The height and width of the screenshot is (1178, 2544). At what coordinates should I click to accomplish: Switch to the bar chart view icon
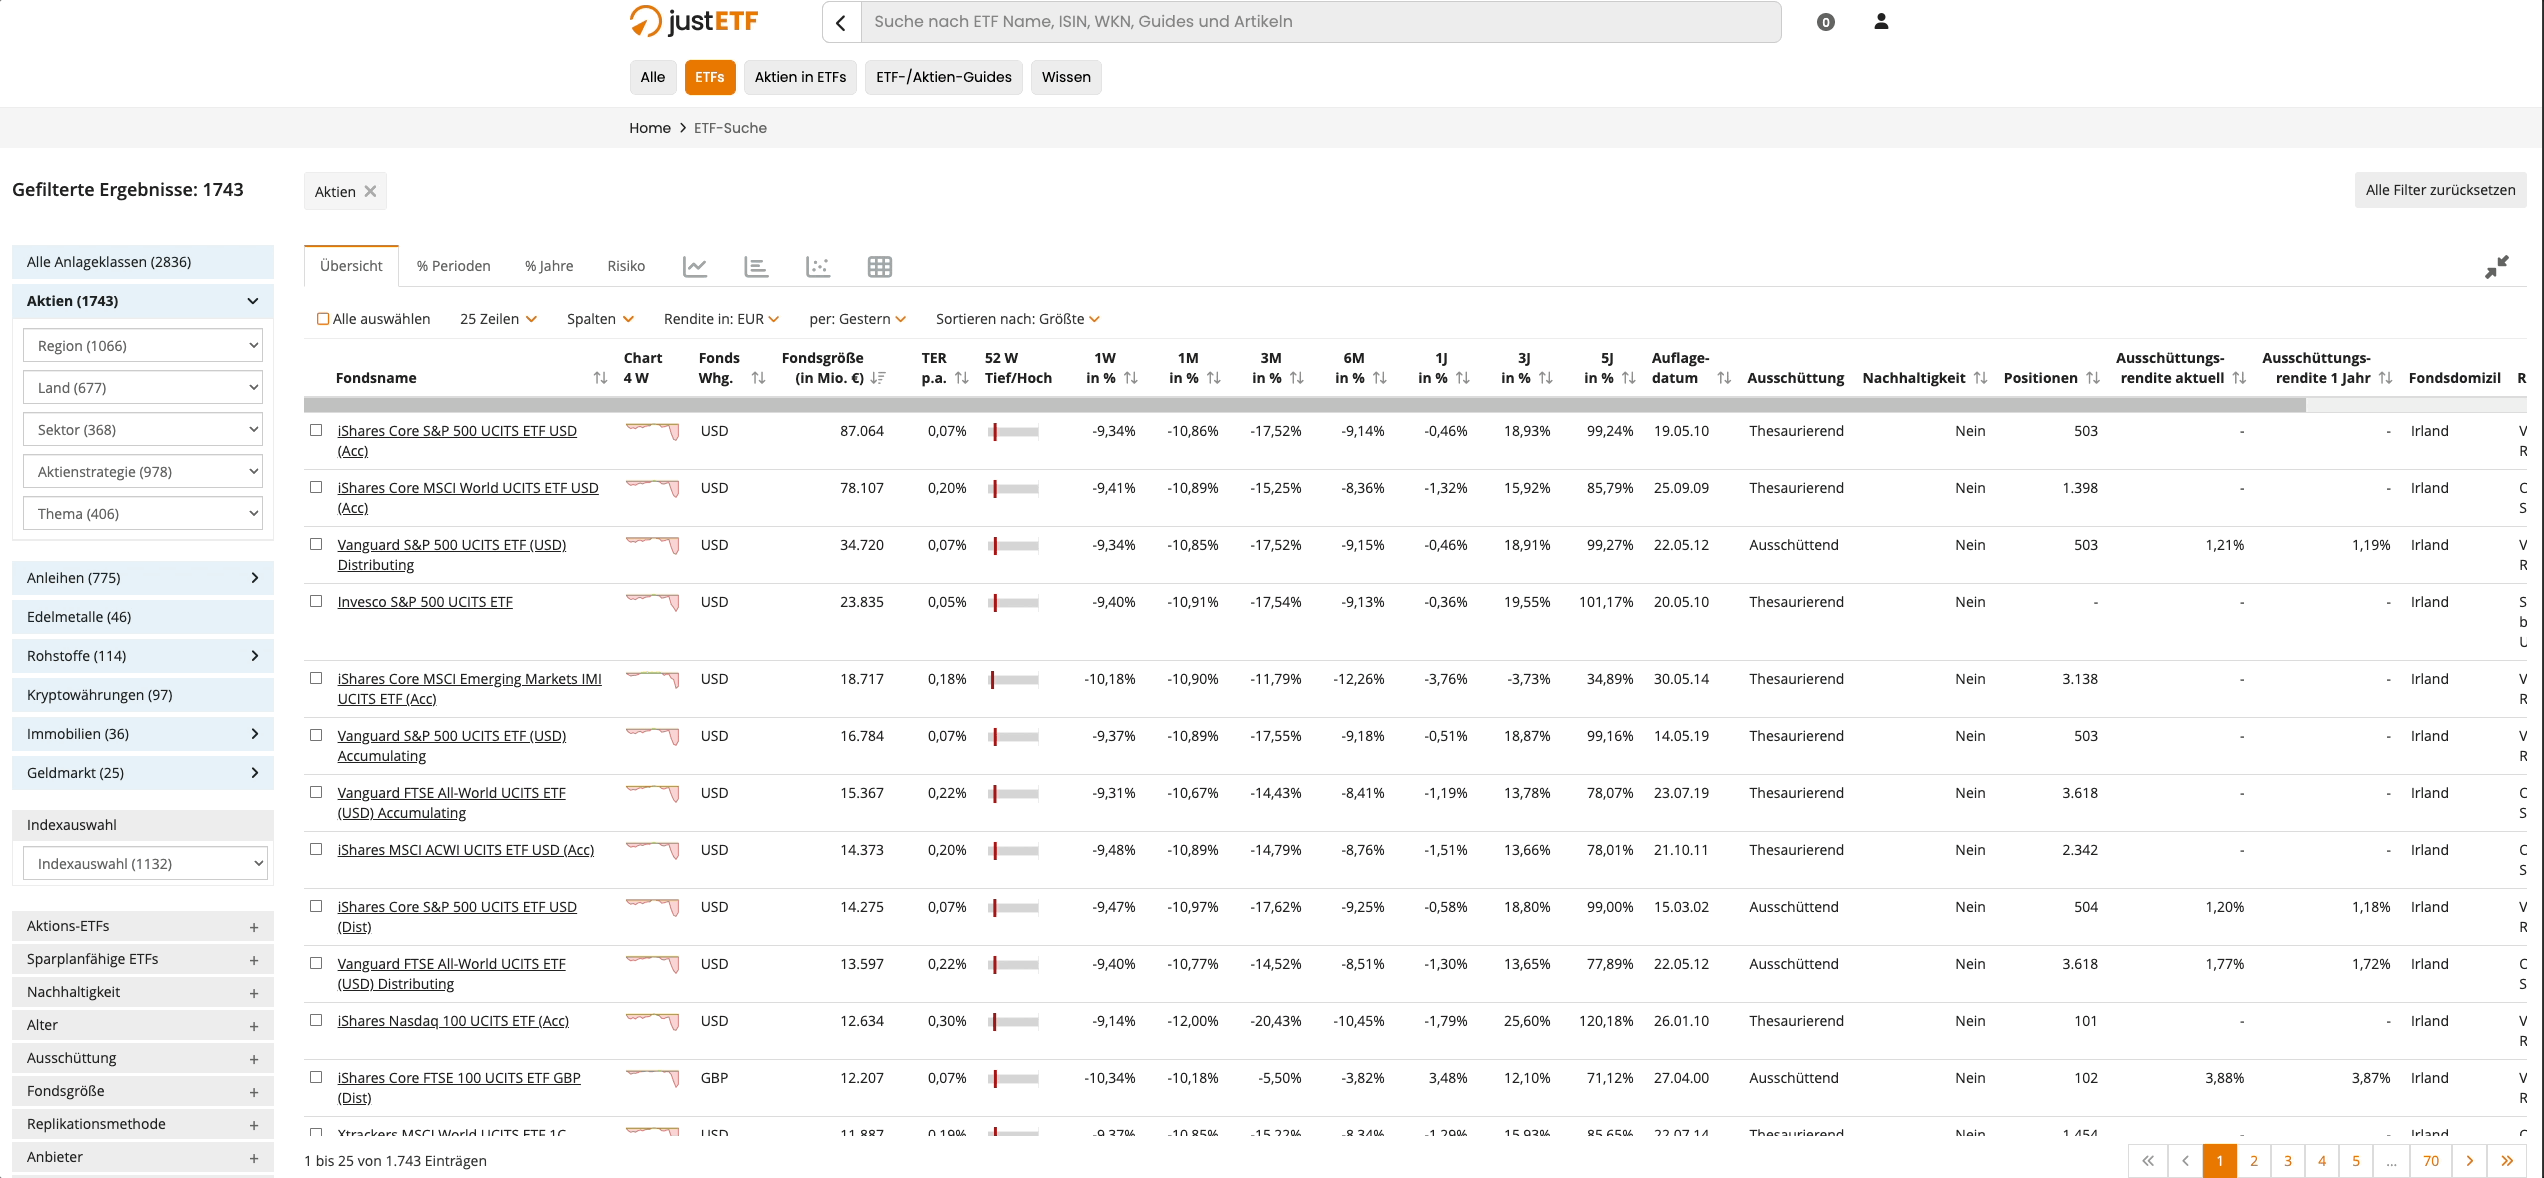[756, 267]
